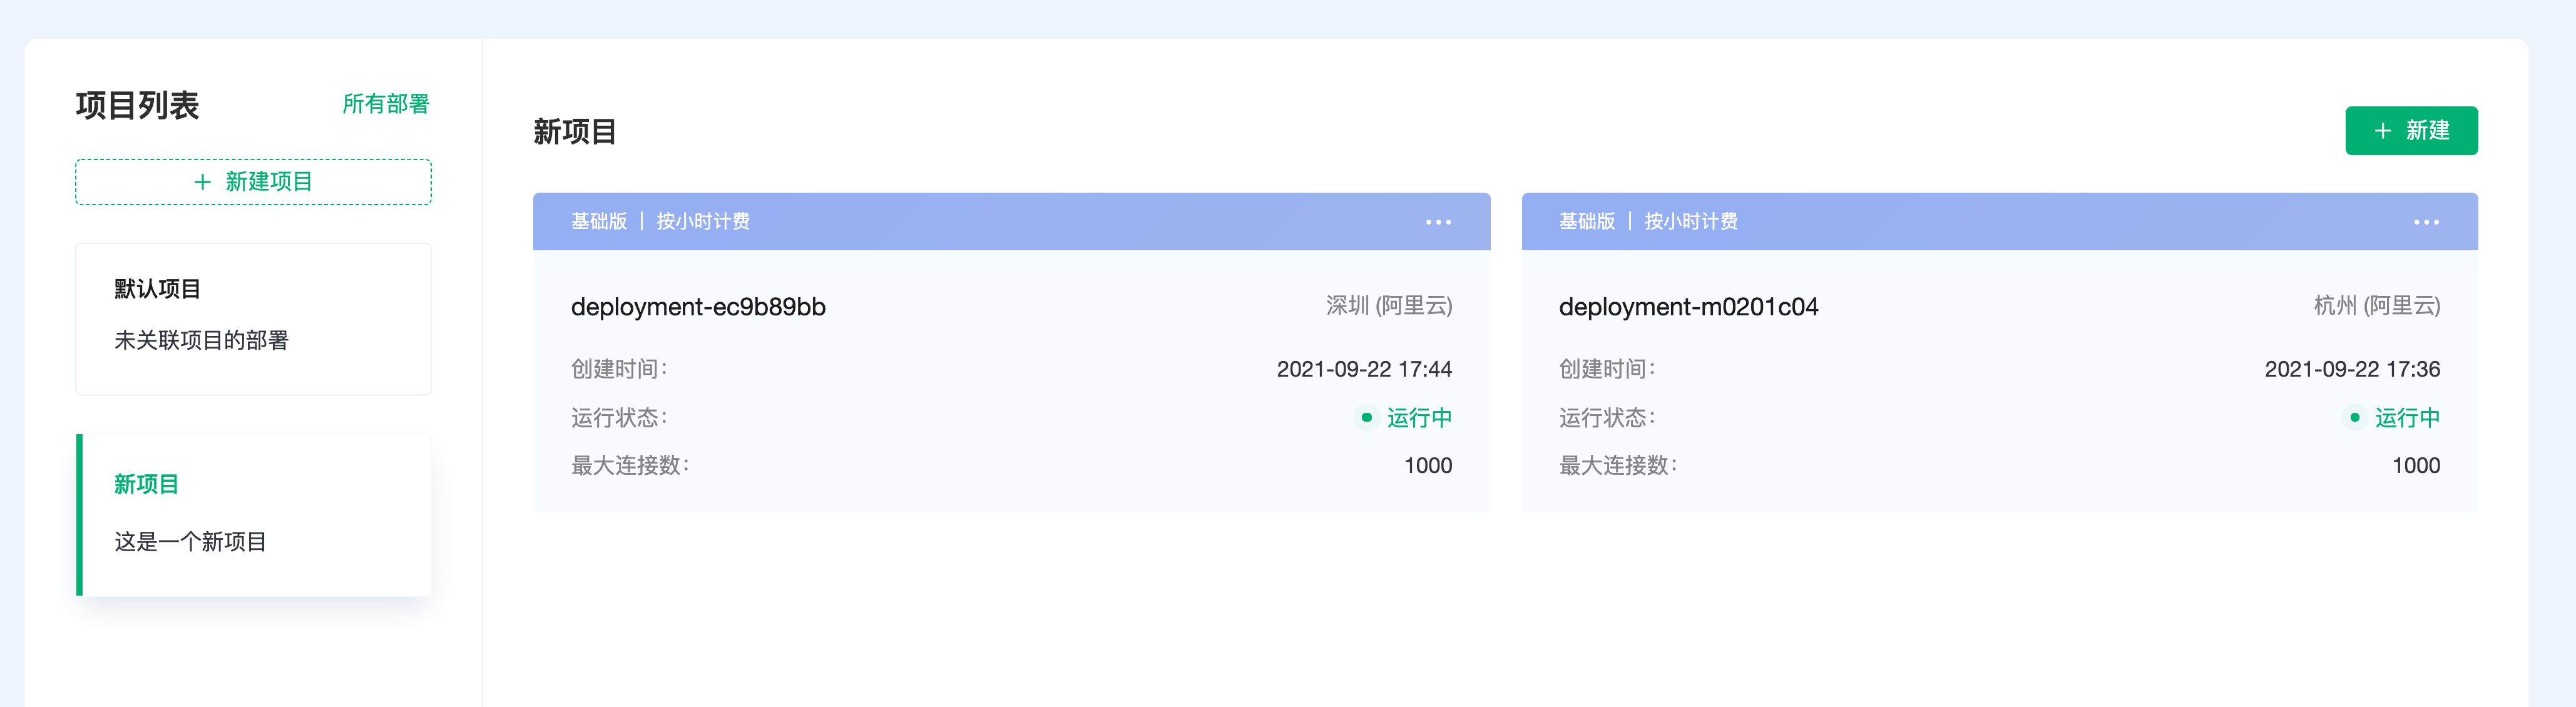Click 运行中 status of Hangzhou deployment

pyautogui.click(x=2406, y=418)
